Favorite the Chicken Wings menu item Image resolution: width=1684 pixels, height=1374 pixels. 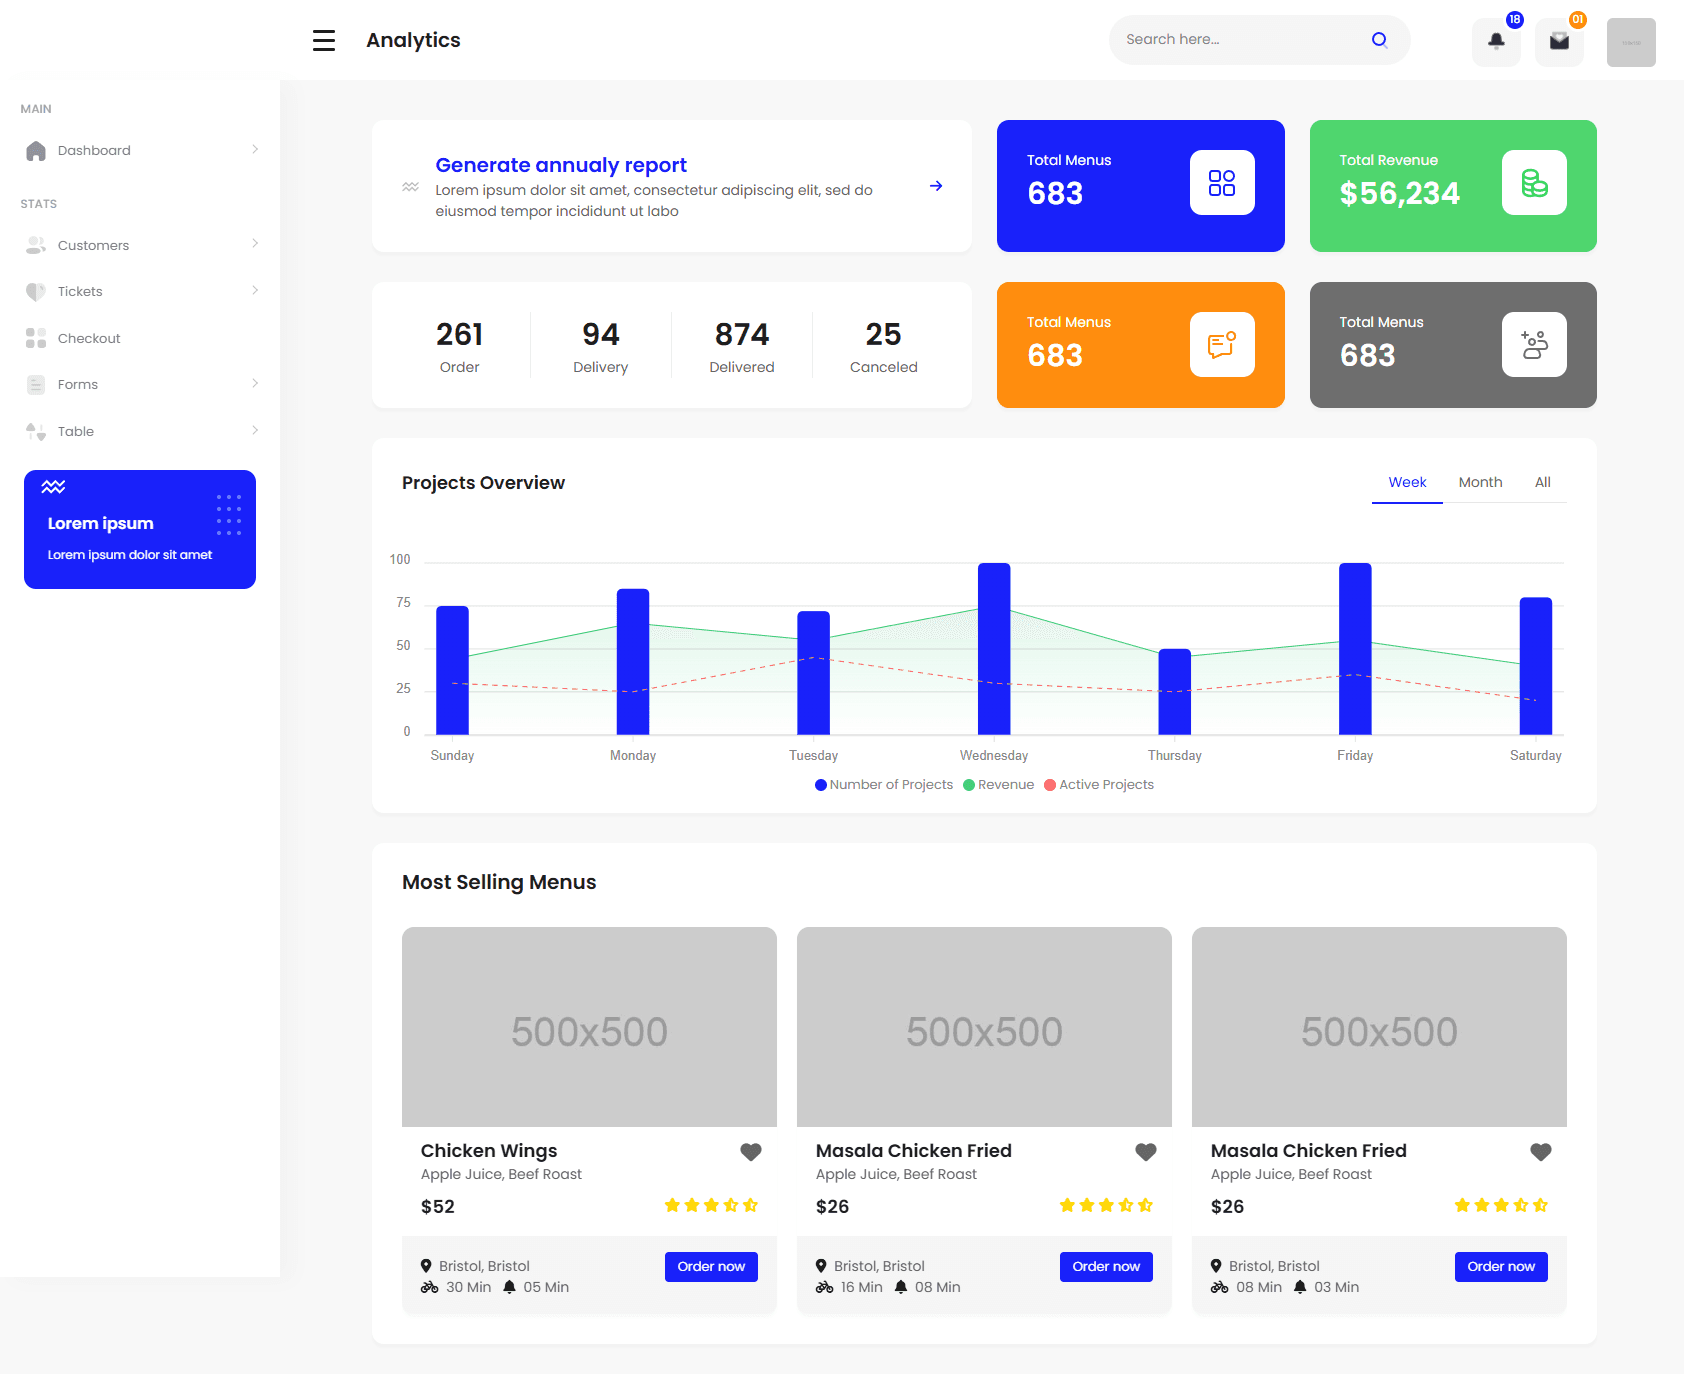point(751,1151)
